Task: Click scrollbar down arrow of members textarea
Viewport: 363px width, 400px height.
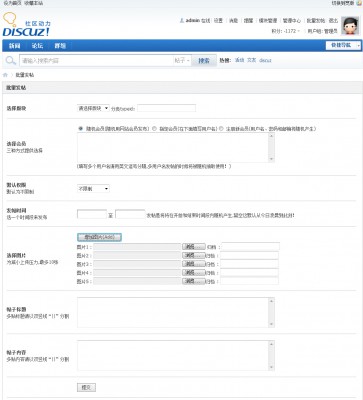Action: pyautogui.click(x=271, y=159)
